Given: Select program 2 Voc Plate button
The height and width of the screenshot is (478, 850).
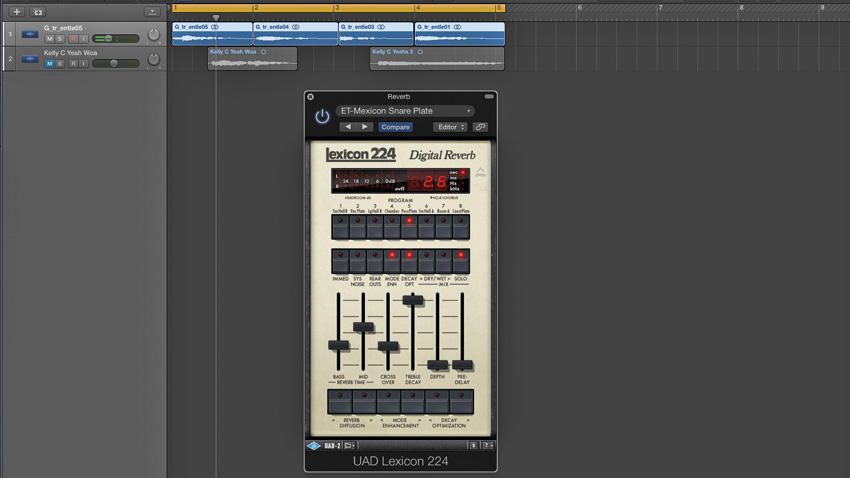Looking at the screenshot, I should pyautogui.click(x=357, y=227).
